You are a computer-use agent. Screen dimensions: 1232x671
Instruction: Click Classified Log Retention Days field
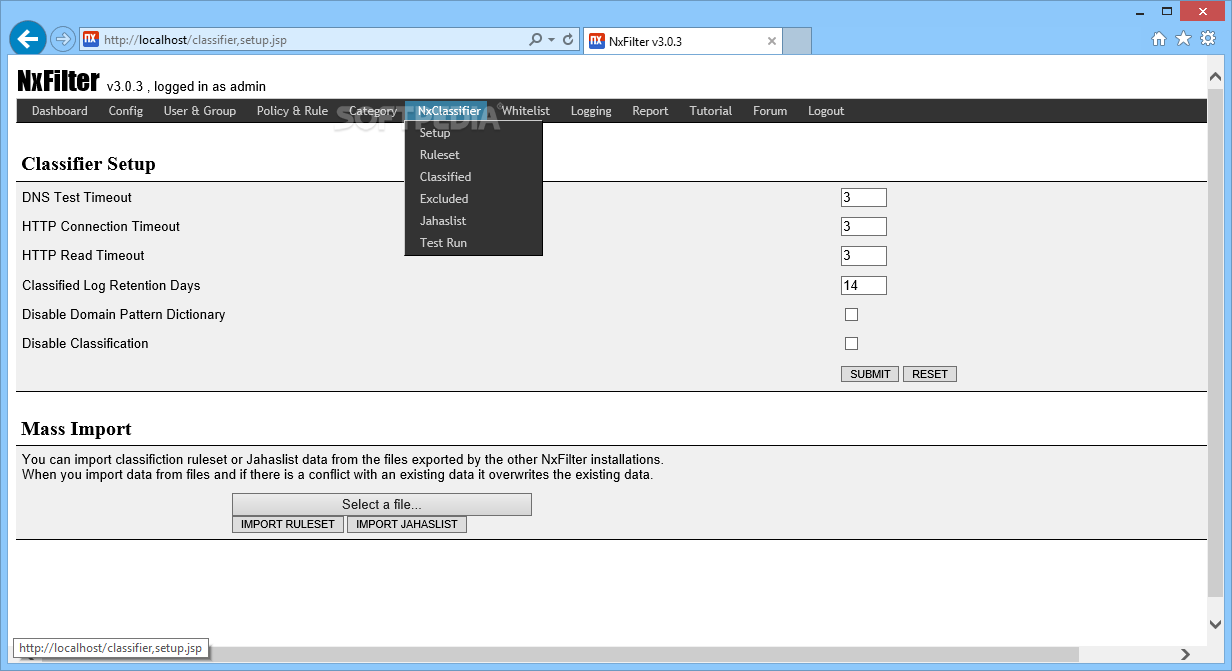tap(864, 286)
